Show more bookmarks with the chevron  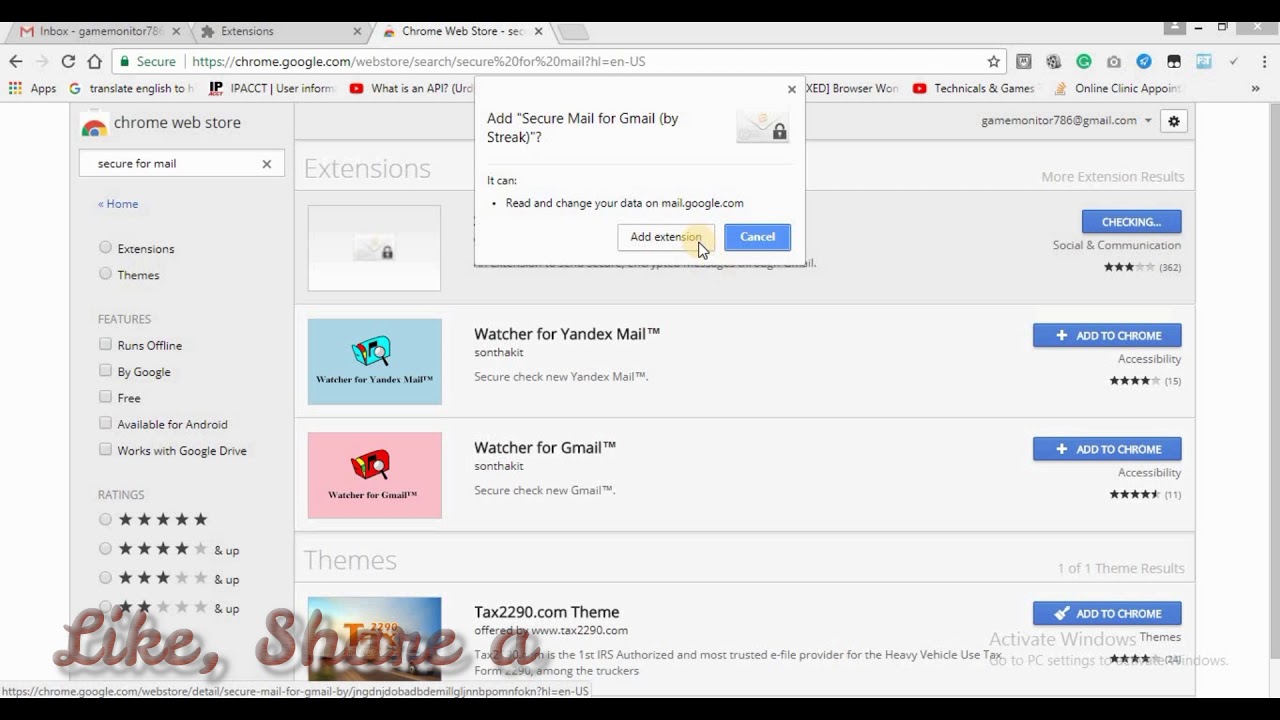click(1256, 88)
